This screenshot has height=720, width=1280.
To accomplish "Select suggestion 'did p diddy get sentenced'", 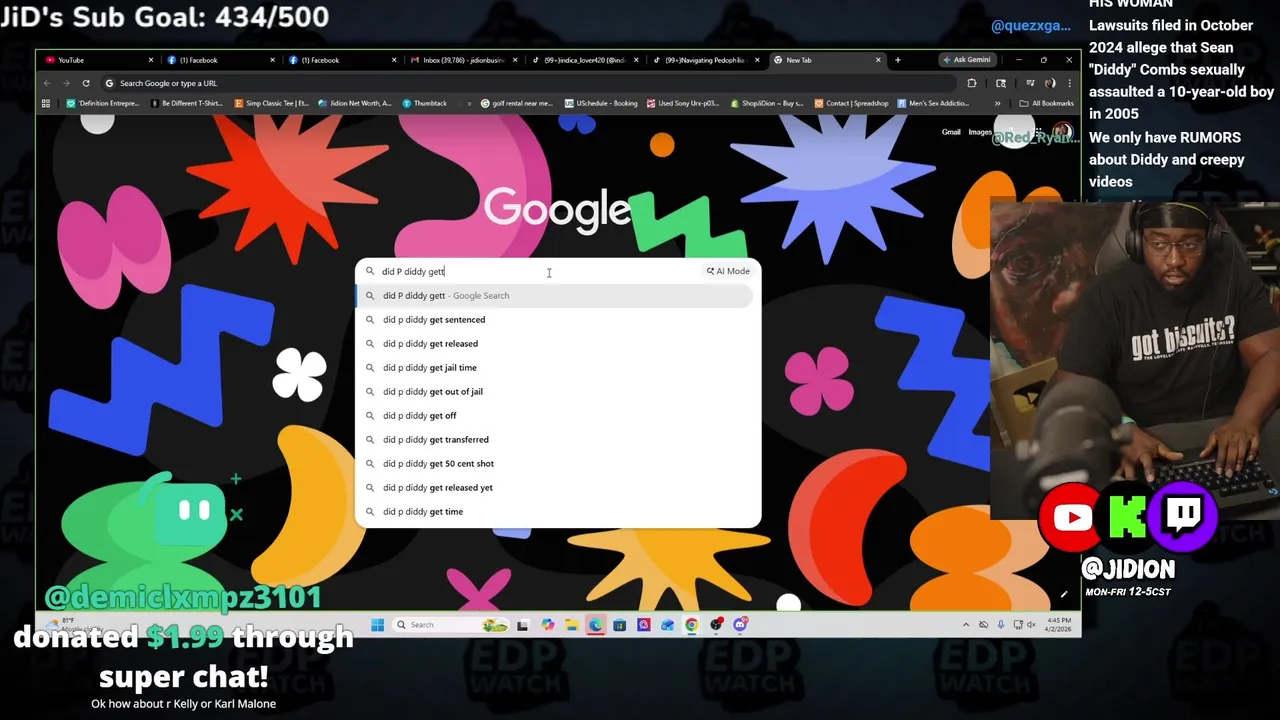I will point(556,319).
